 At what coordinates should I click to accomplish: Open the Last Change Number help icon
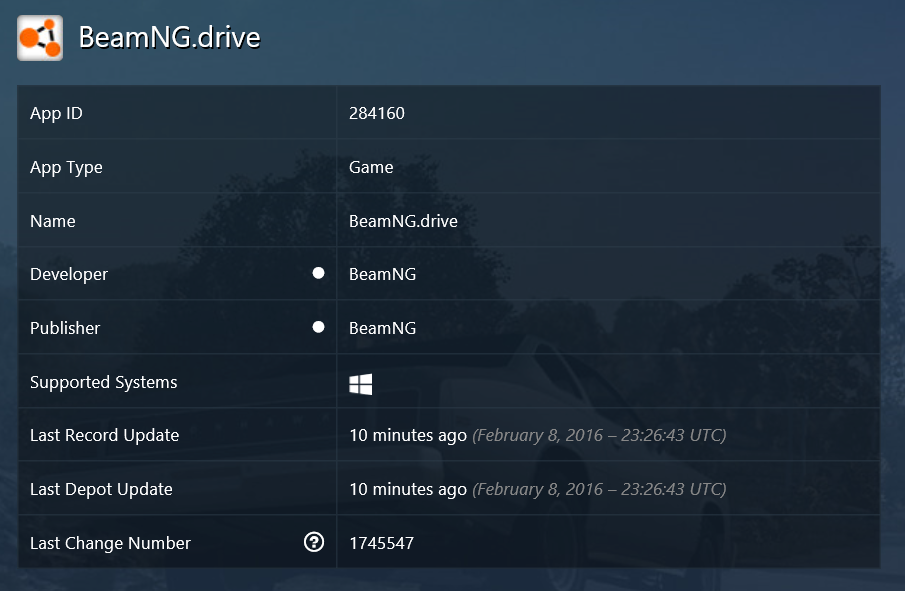point(314,542)
